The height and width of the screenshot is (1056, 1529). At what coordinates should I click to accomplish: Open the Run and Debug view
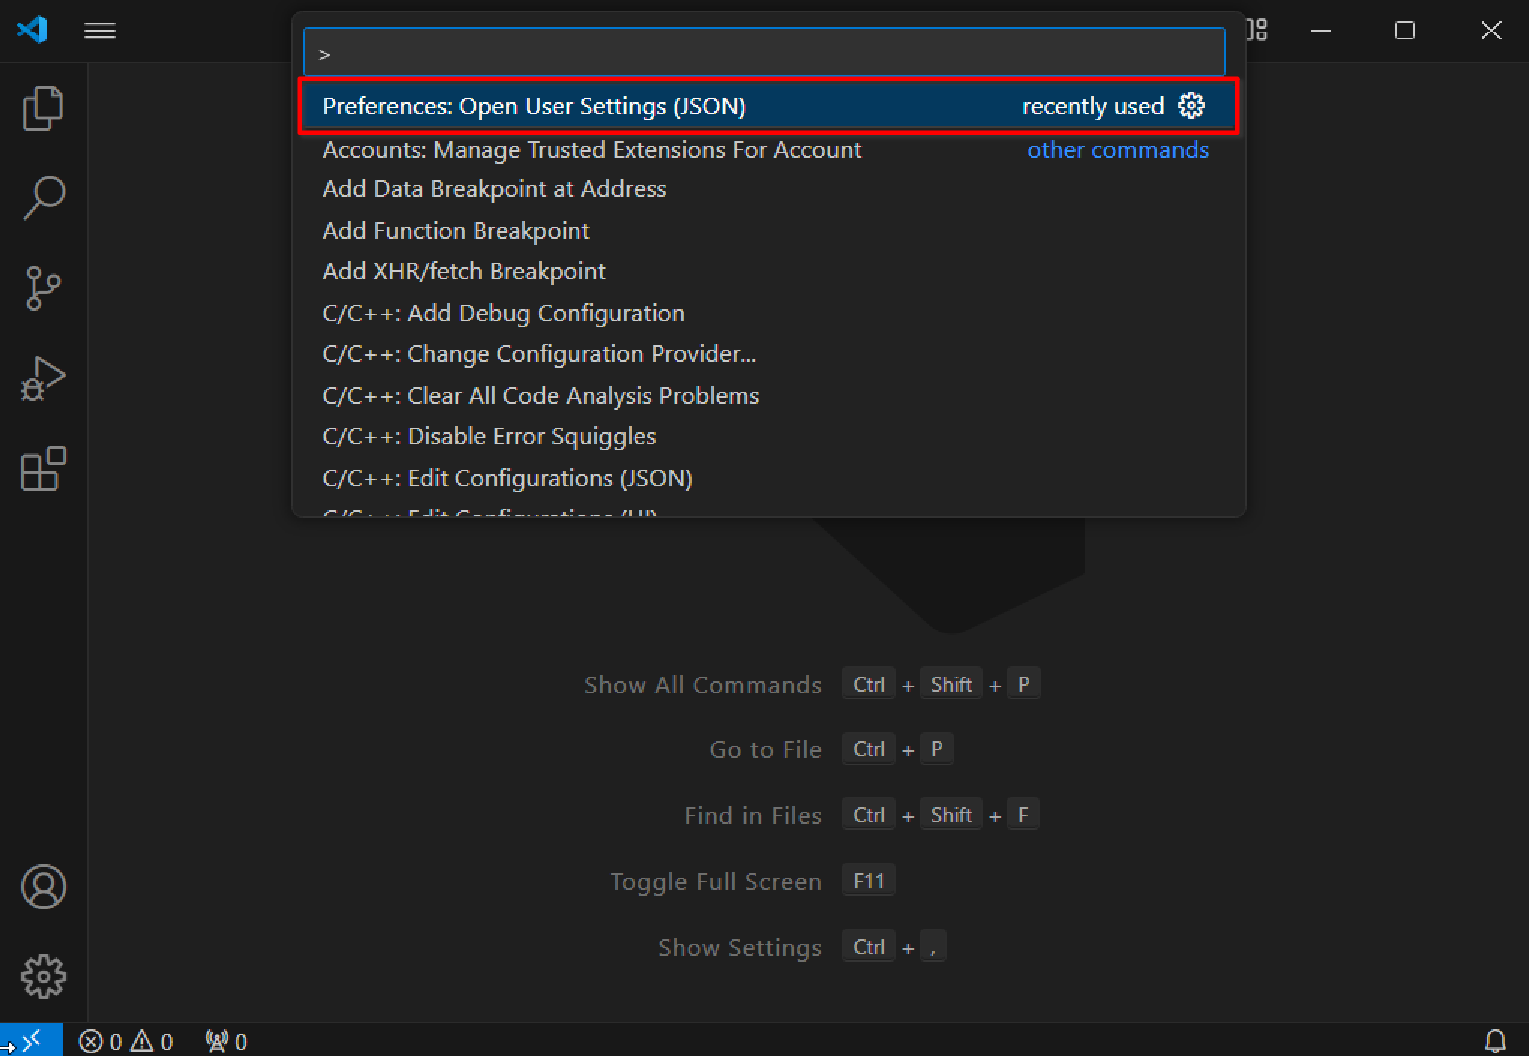pyautogui.click(x=43, y=379)
